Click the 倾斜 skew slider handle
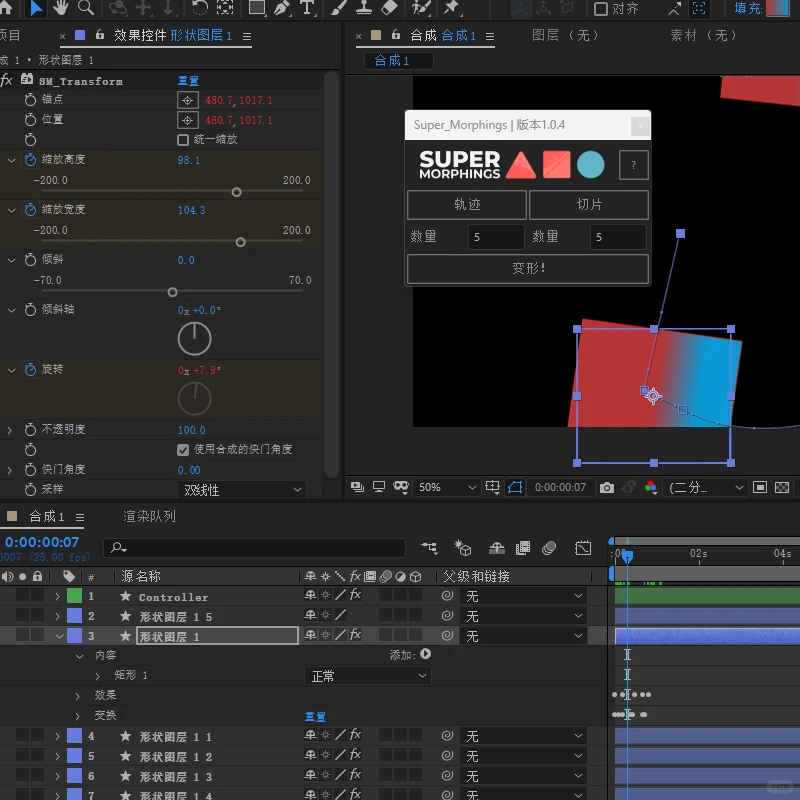 pos(172,292)
